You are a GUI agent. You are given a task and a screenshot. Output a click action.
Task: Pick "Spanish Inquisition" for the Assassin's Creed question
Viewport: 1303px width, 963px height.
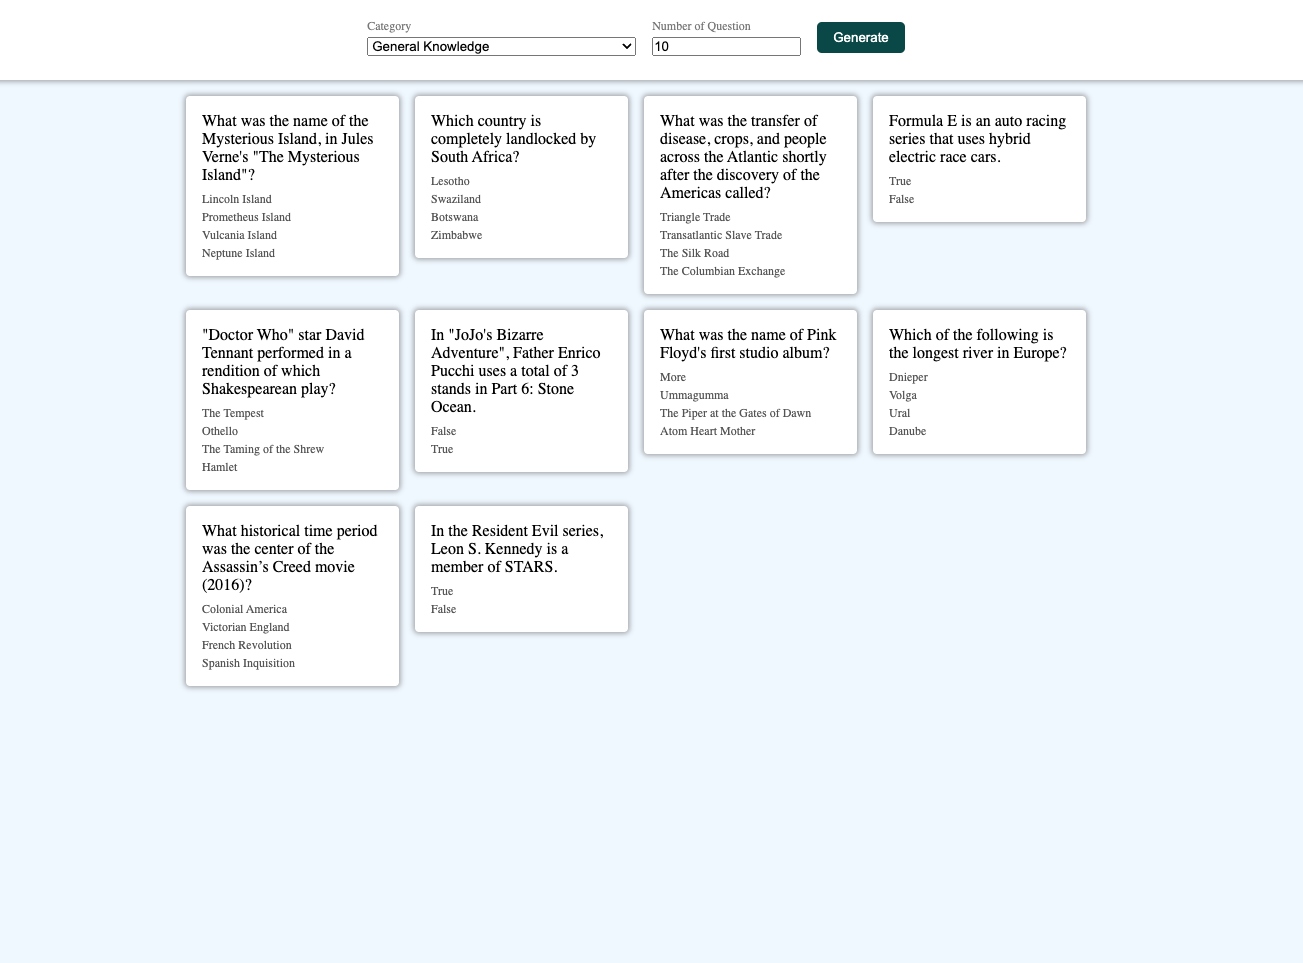point(248,663)
